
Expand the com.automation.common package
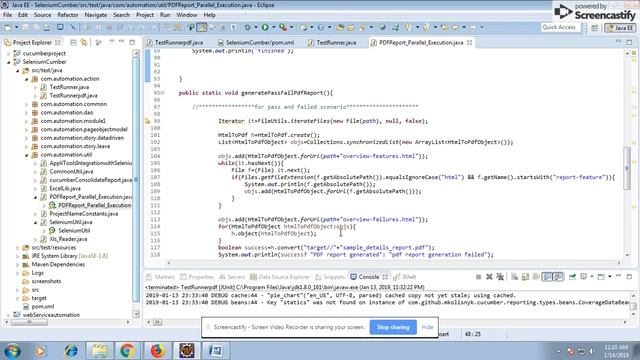(x=27, y=104)
